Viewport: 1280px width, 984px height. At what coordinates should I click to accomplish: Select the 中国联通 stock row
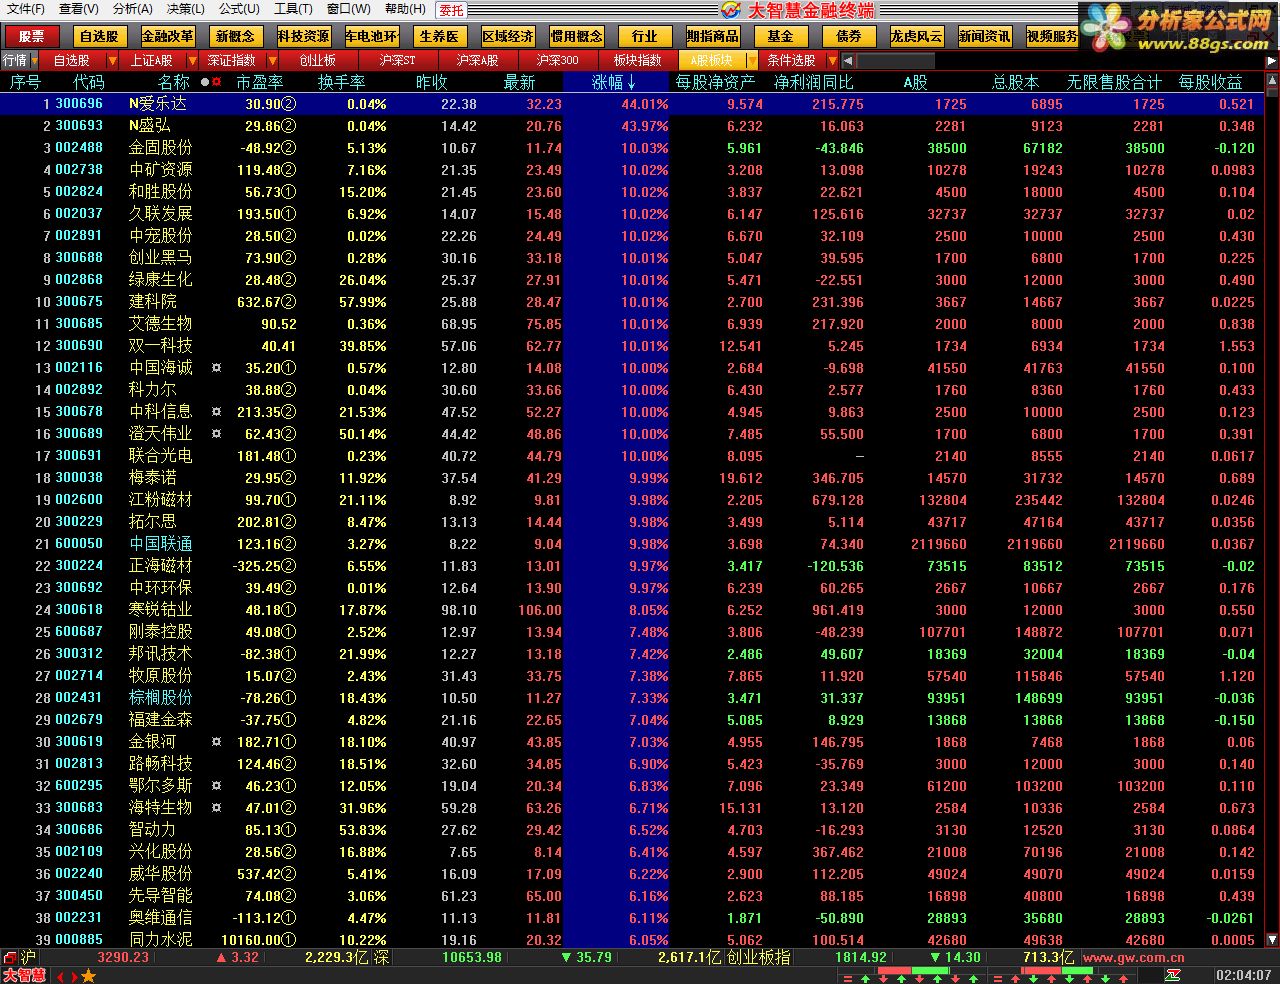click(x=632, y=544)
